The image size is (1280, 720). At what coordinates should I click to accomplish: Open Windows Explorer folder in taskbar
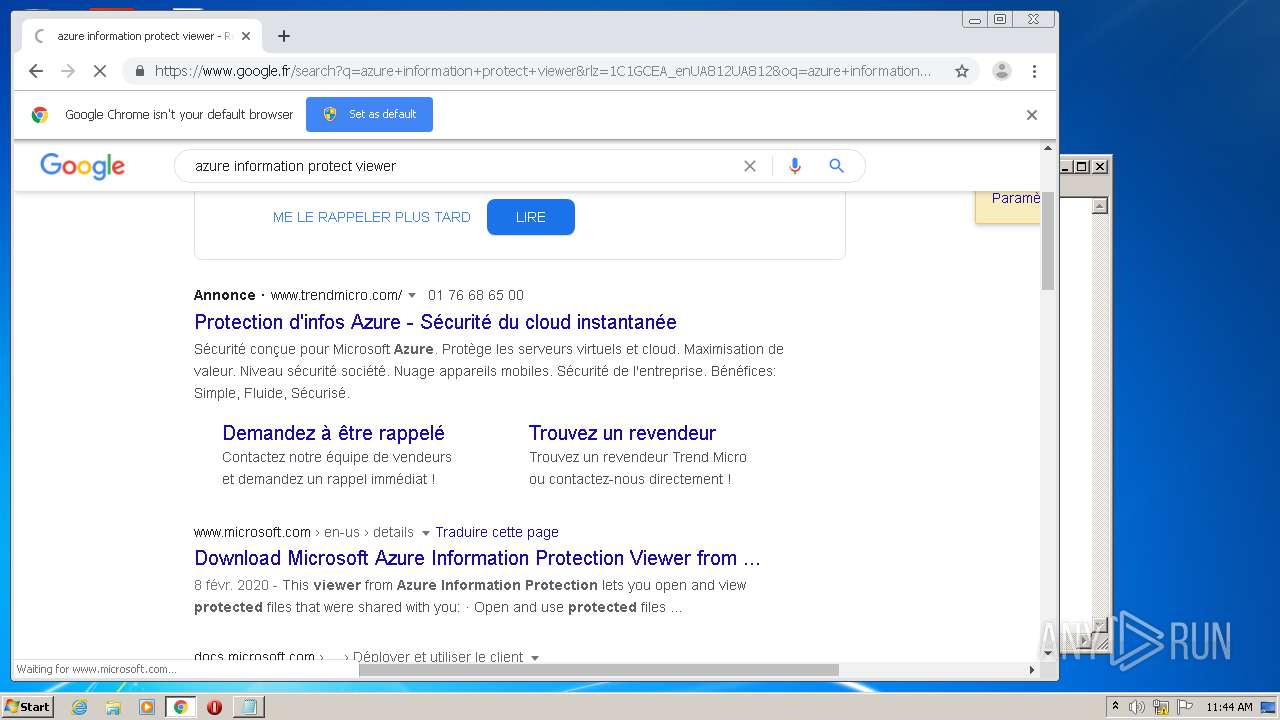113,707
